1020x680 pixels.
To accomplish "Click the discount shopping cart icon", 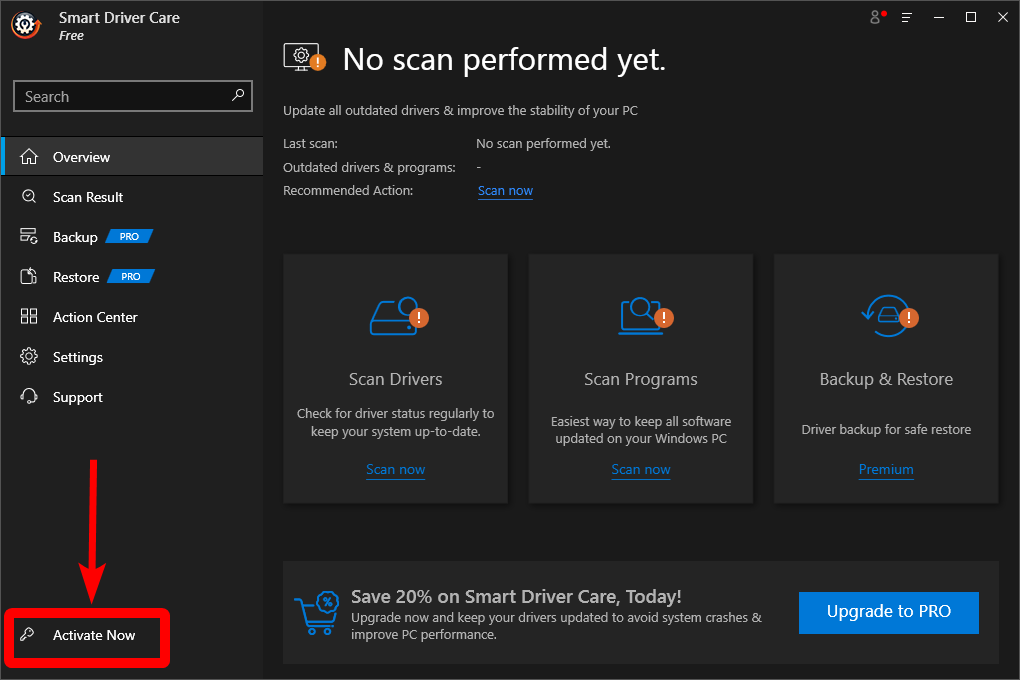I will [317, 612].
